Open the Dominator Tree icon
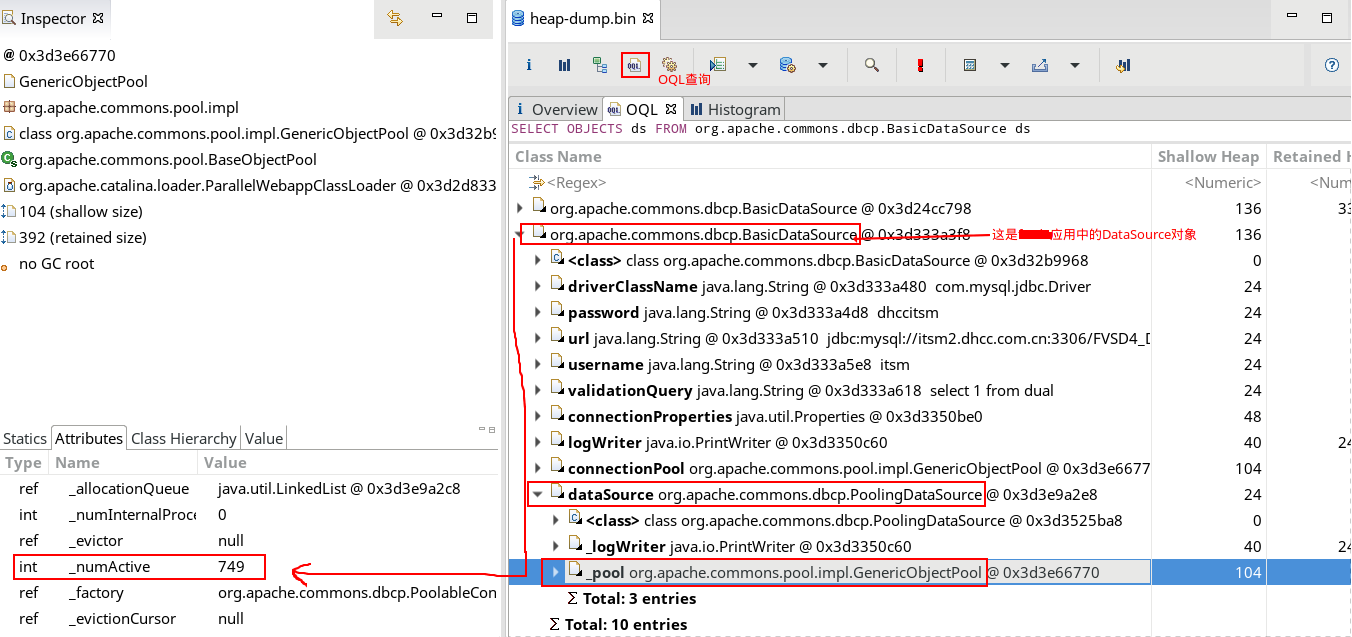Screen dimensions: 1352x637 point(600,65)
